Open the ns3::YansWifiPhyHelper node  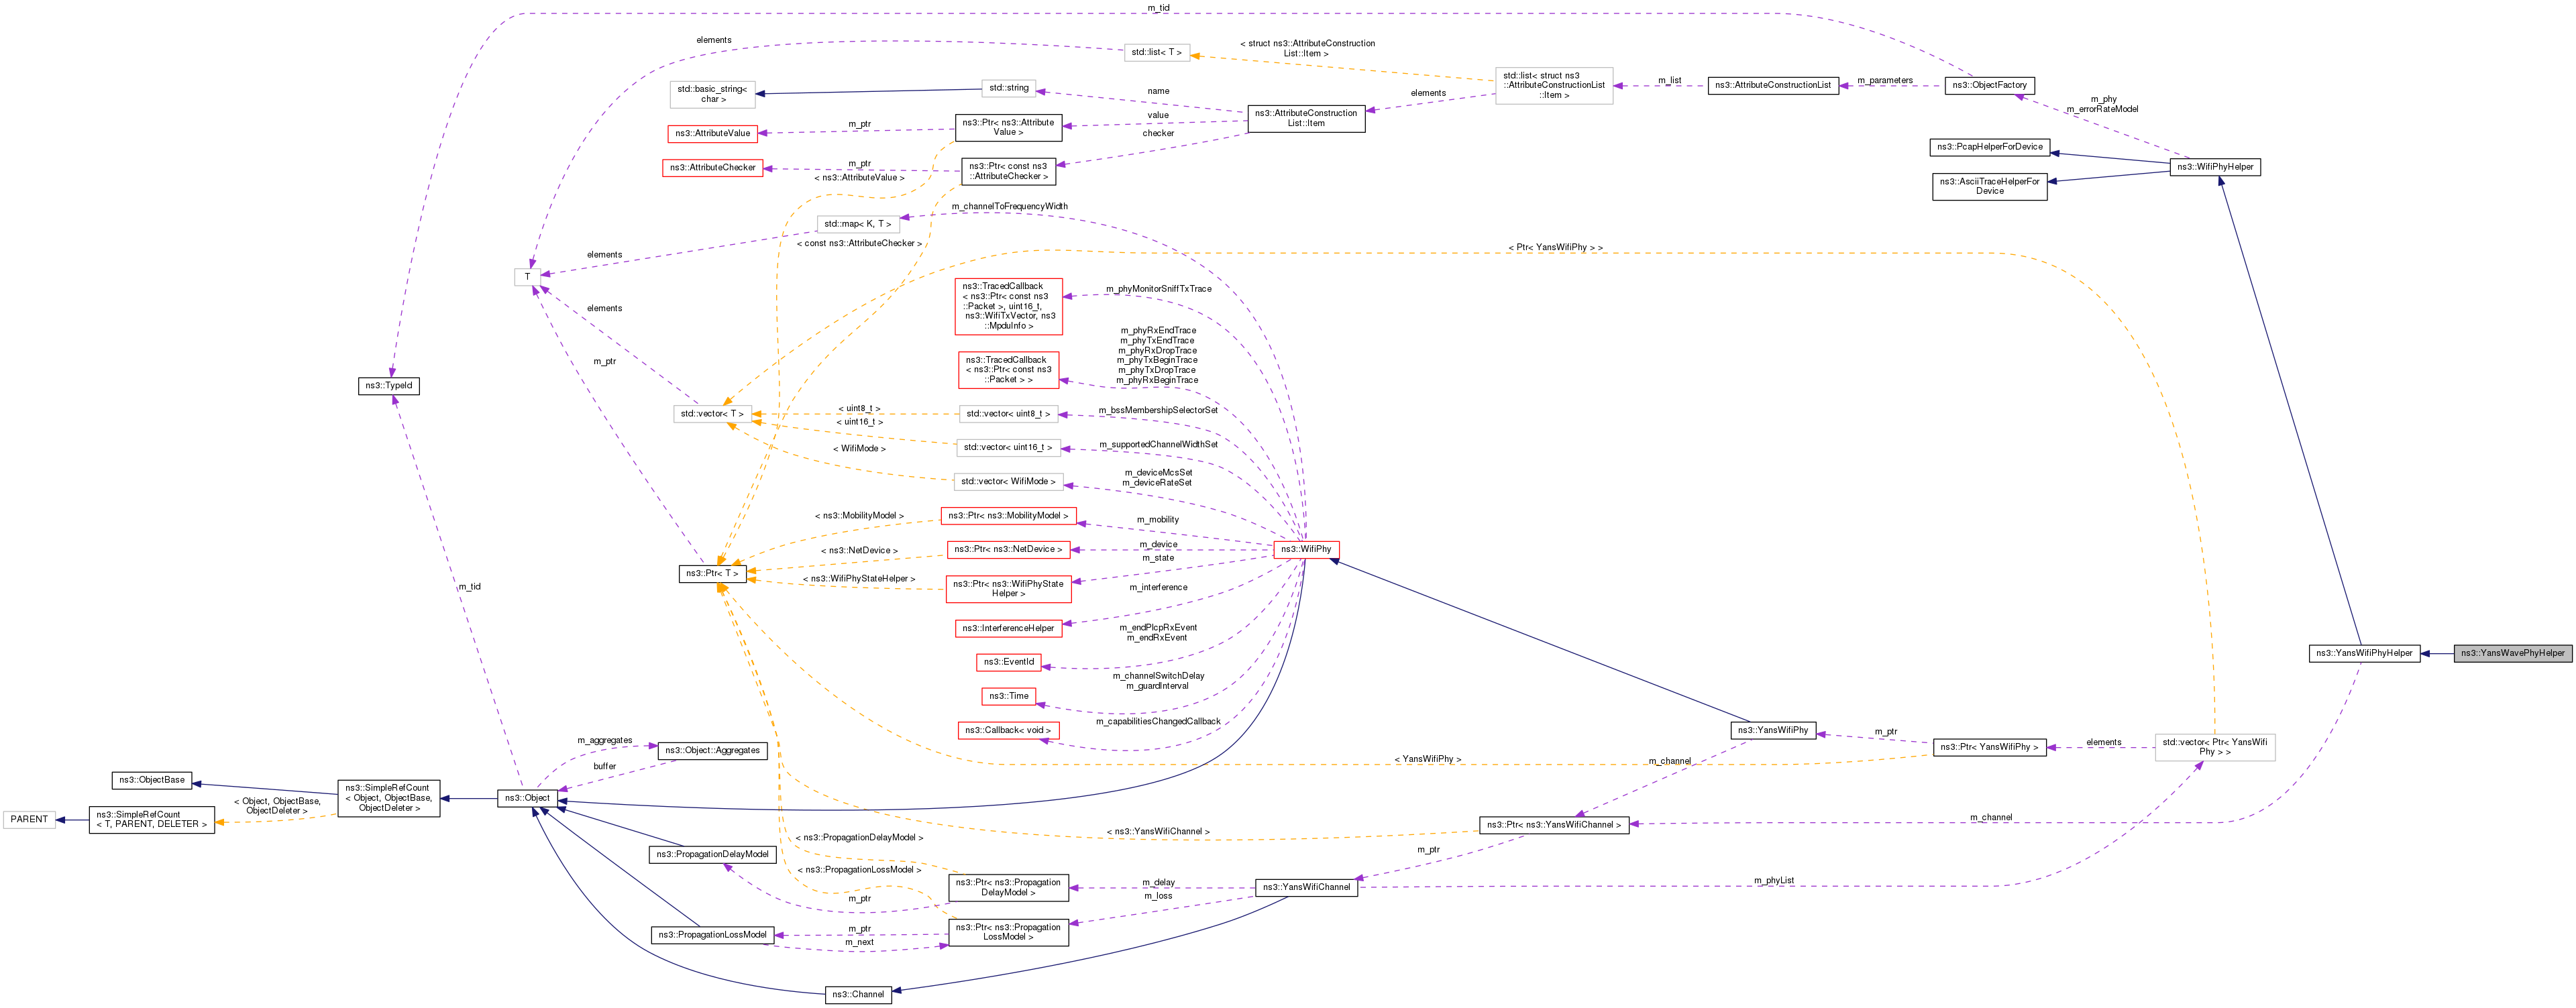click(x=2364, y=653)
